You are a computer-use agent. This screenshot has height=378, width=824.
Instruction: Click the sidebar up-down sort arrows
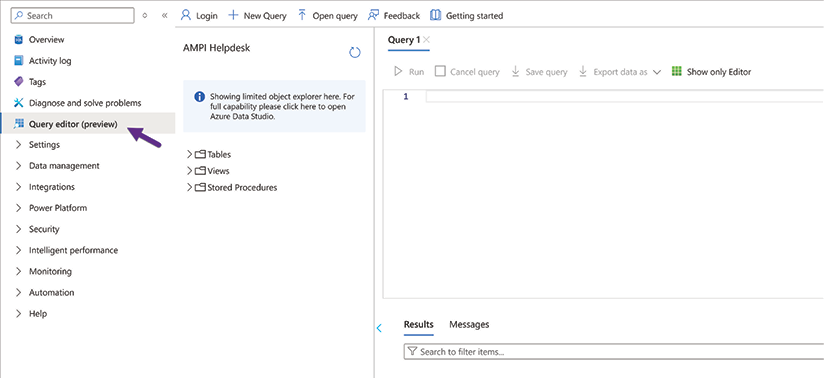(145, 15)
